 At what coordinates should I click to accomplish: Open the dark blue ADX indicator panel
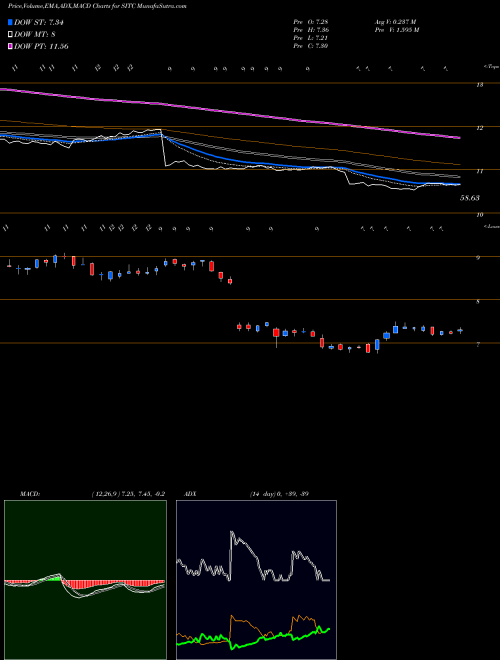[256, 580]
